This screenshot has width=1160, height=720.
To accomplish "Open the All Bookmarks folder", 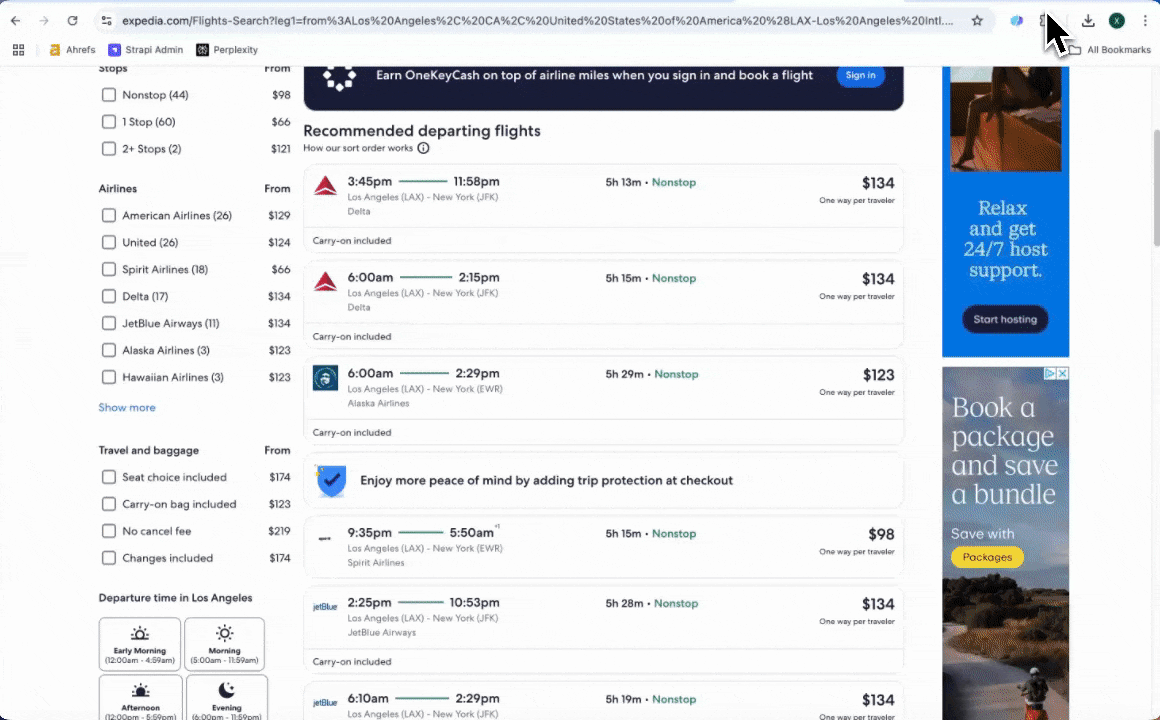I will pos(1109,49).
